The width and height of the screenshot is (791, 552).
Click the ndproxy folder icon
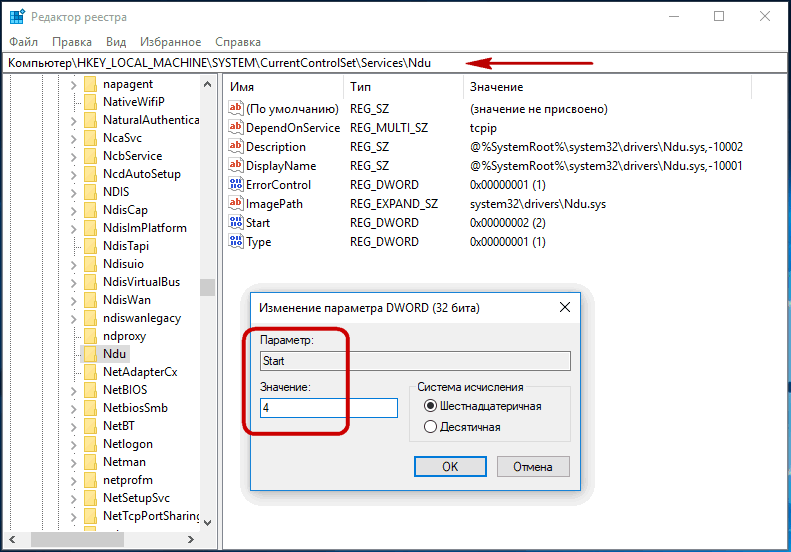90,336
